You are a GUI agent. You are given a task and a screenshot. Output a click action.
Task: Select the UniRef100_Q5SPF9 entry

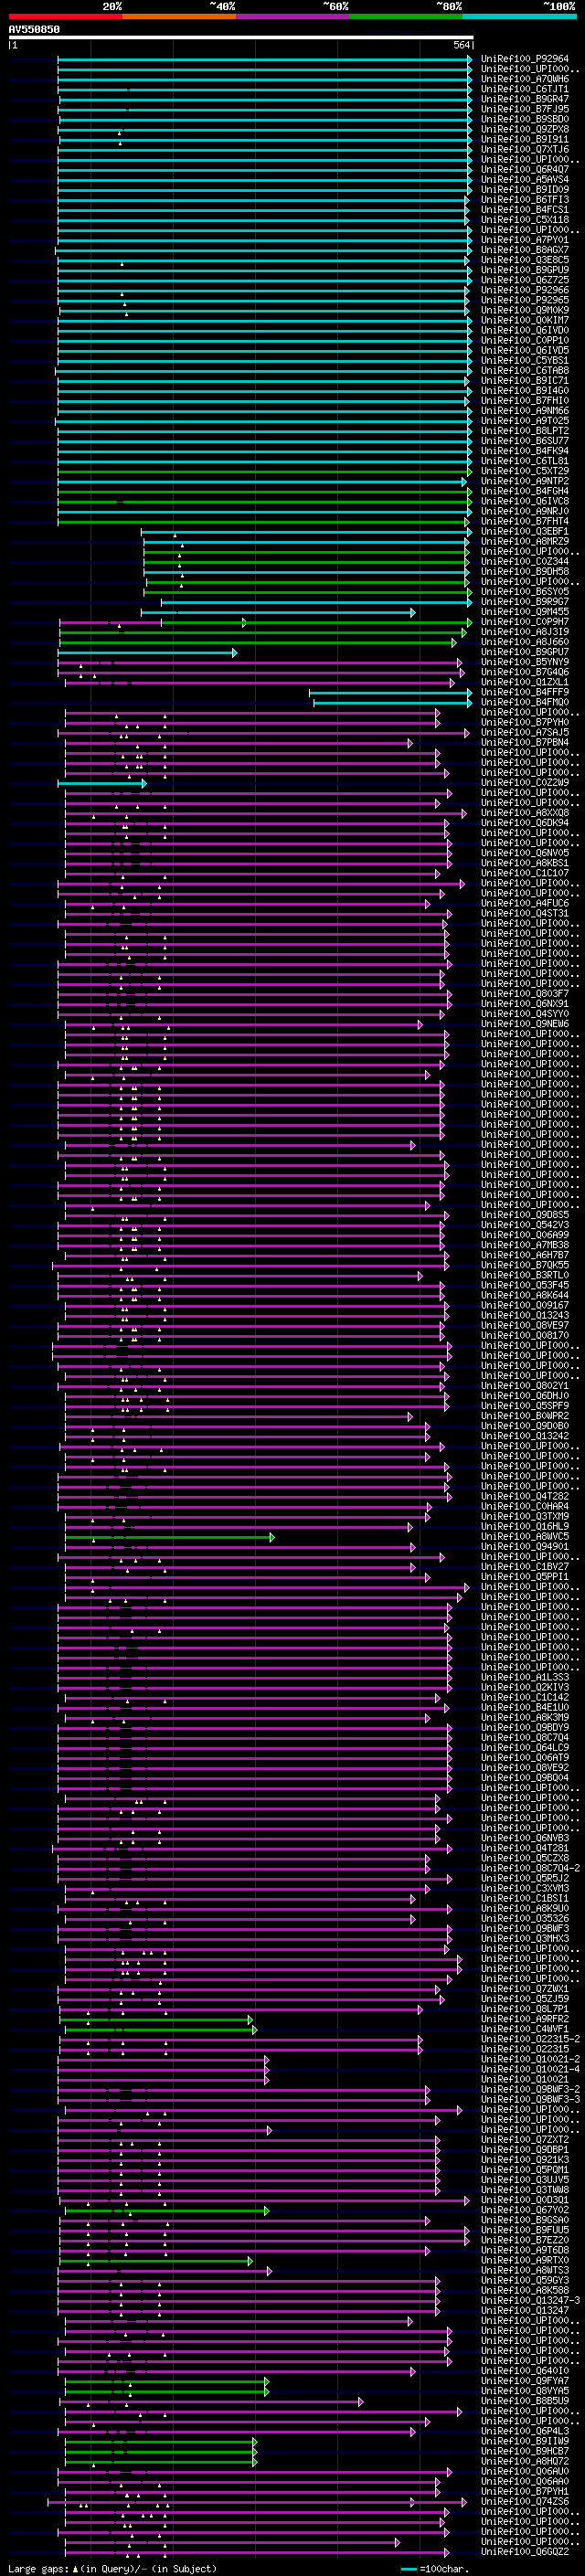525,1406
